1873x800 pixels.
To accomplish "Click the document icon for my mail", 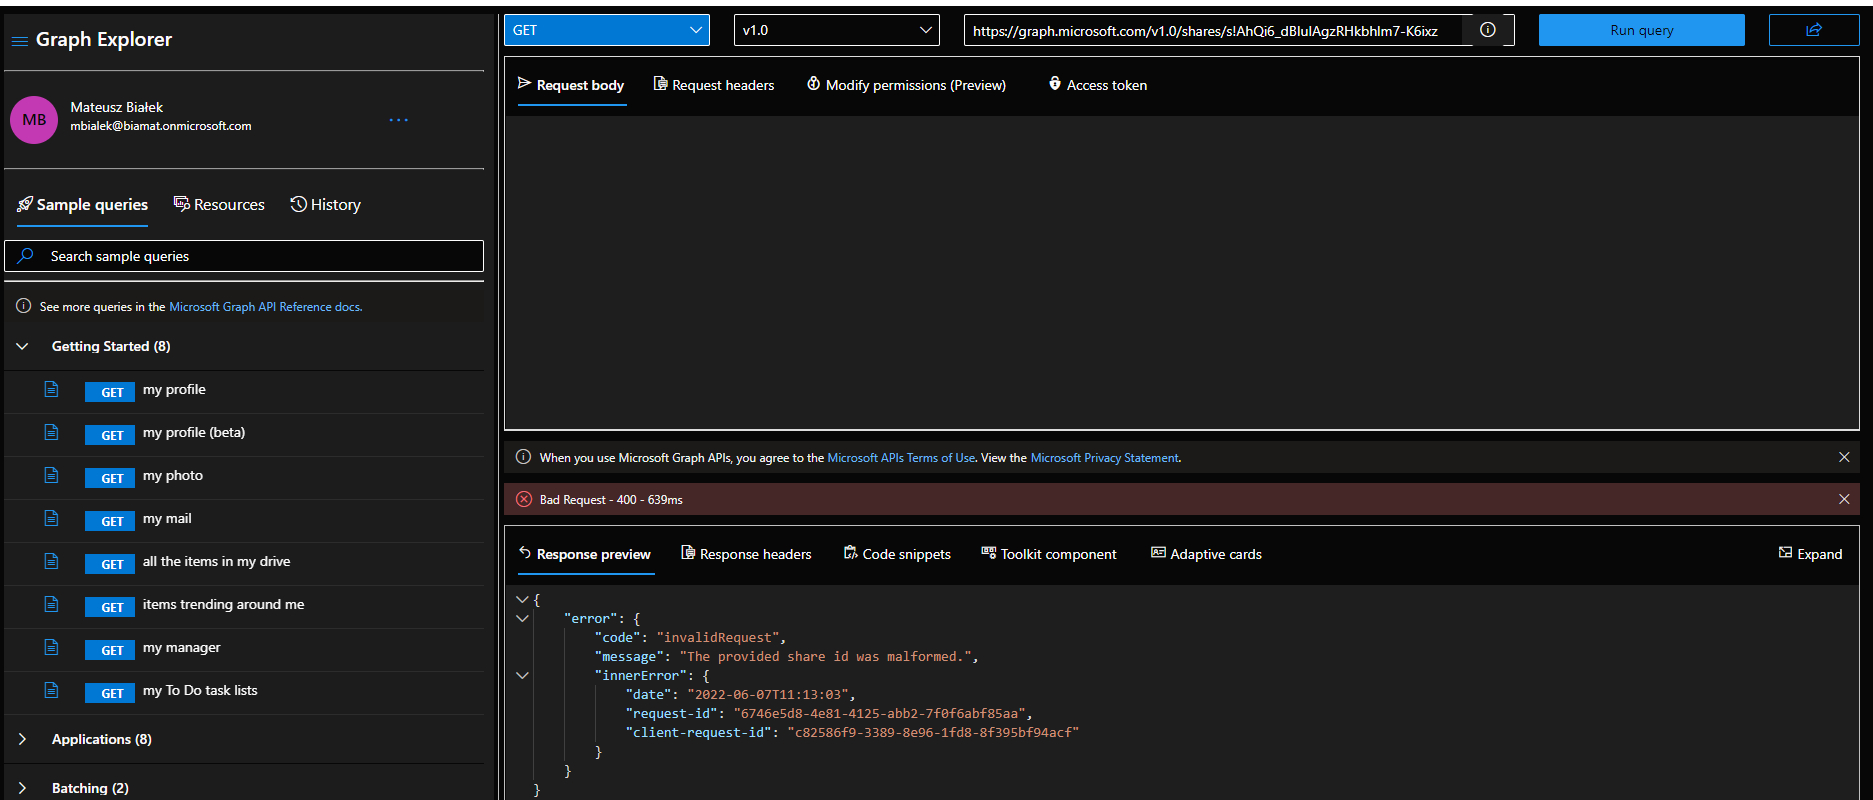I will pos(51,518).
